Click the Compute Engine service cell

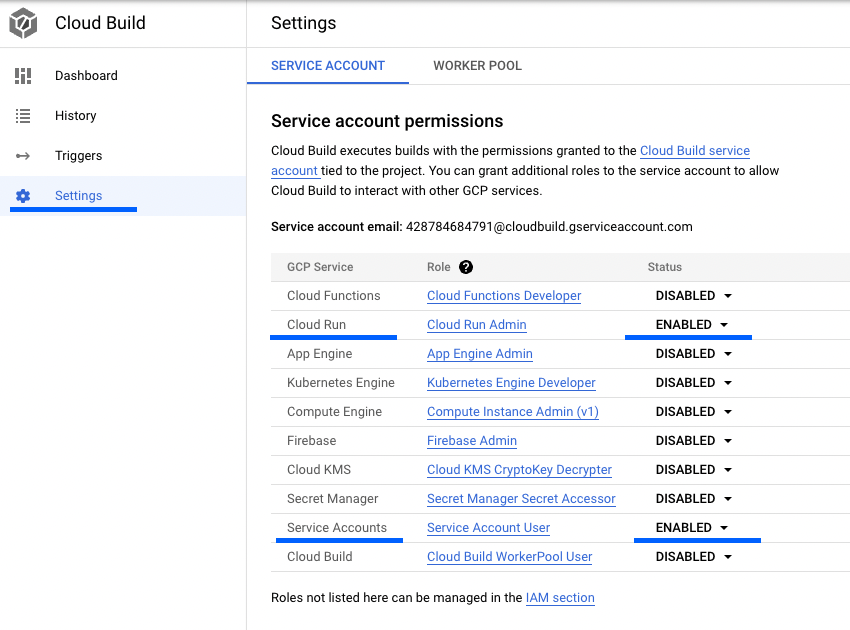click(334, 412)
